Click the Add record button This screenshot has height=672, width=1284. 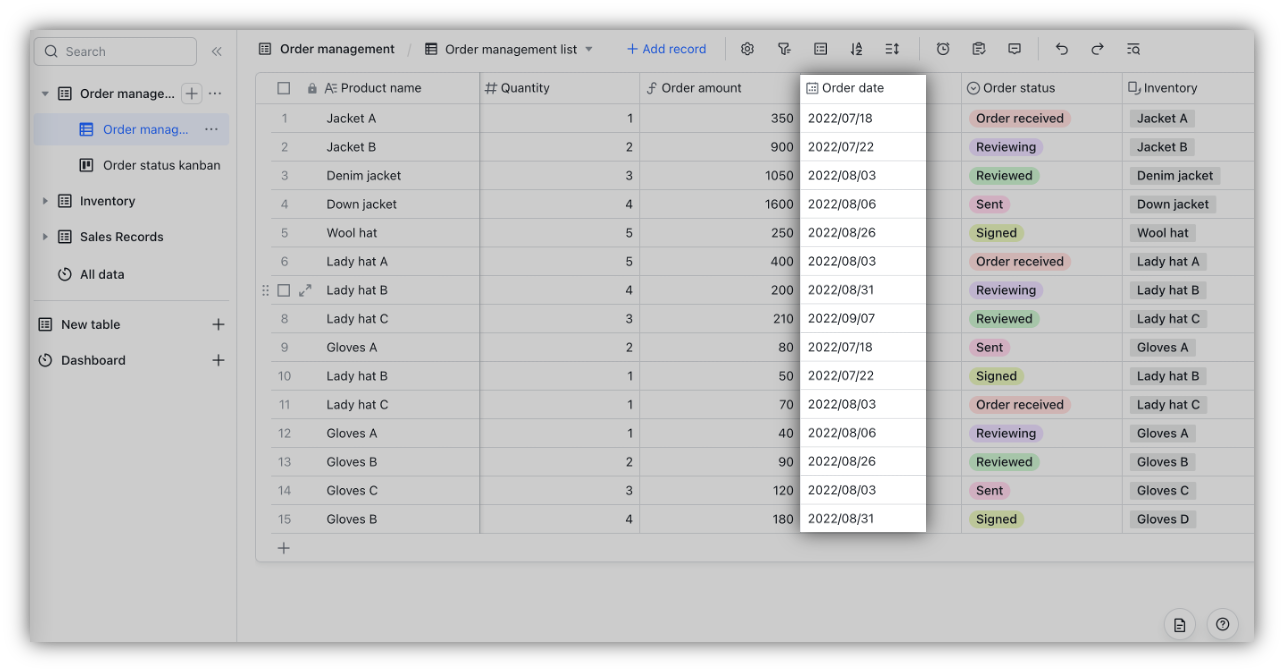(666, 49)
